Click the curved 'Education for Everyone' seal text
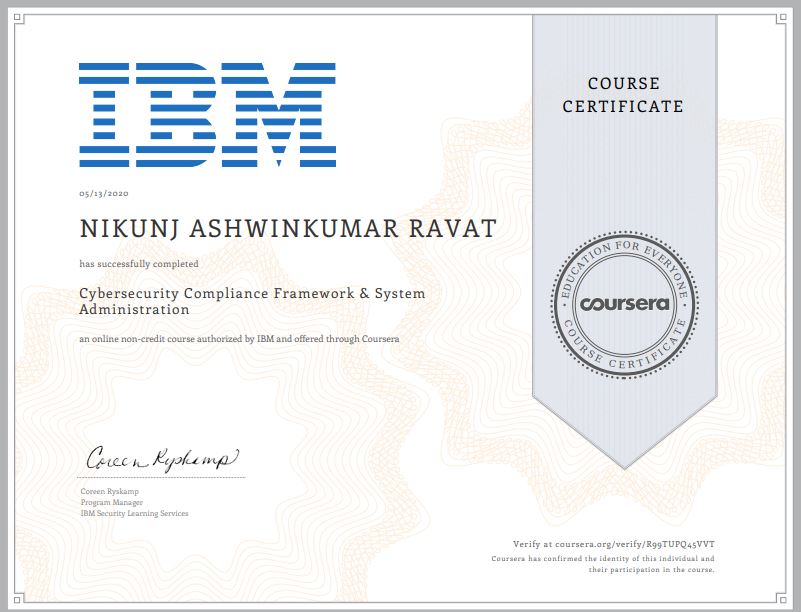The image size is (801, 612). (623, 257)
